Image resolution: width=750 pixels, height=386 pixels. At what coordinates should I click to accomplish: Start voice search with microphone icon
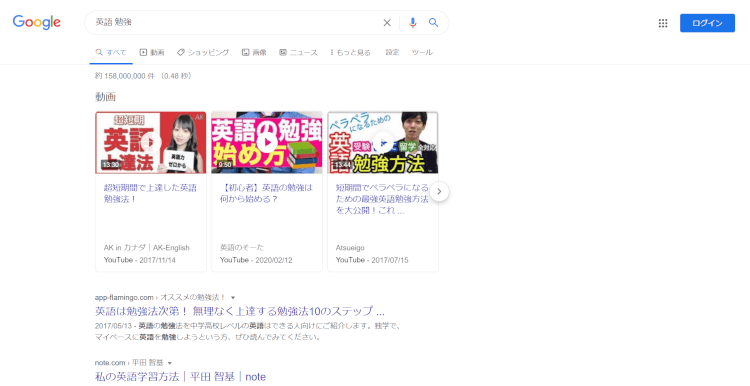click(x=413, y=22)
